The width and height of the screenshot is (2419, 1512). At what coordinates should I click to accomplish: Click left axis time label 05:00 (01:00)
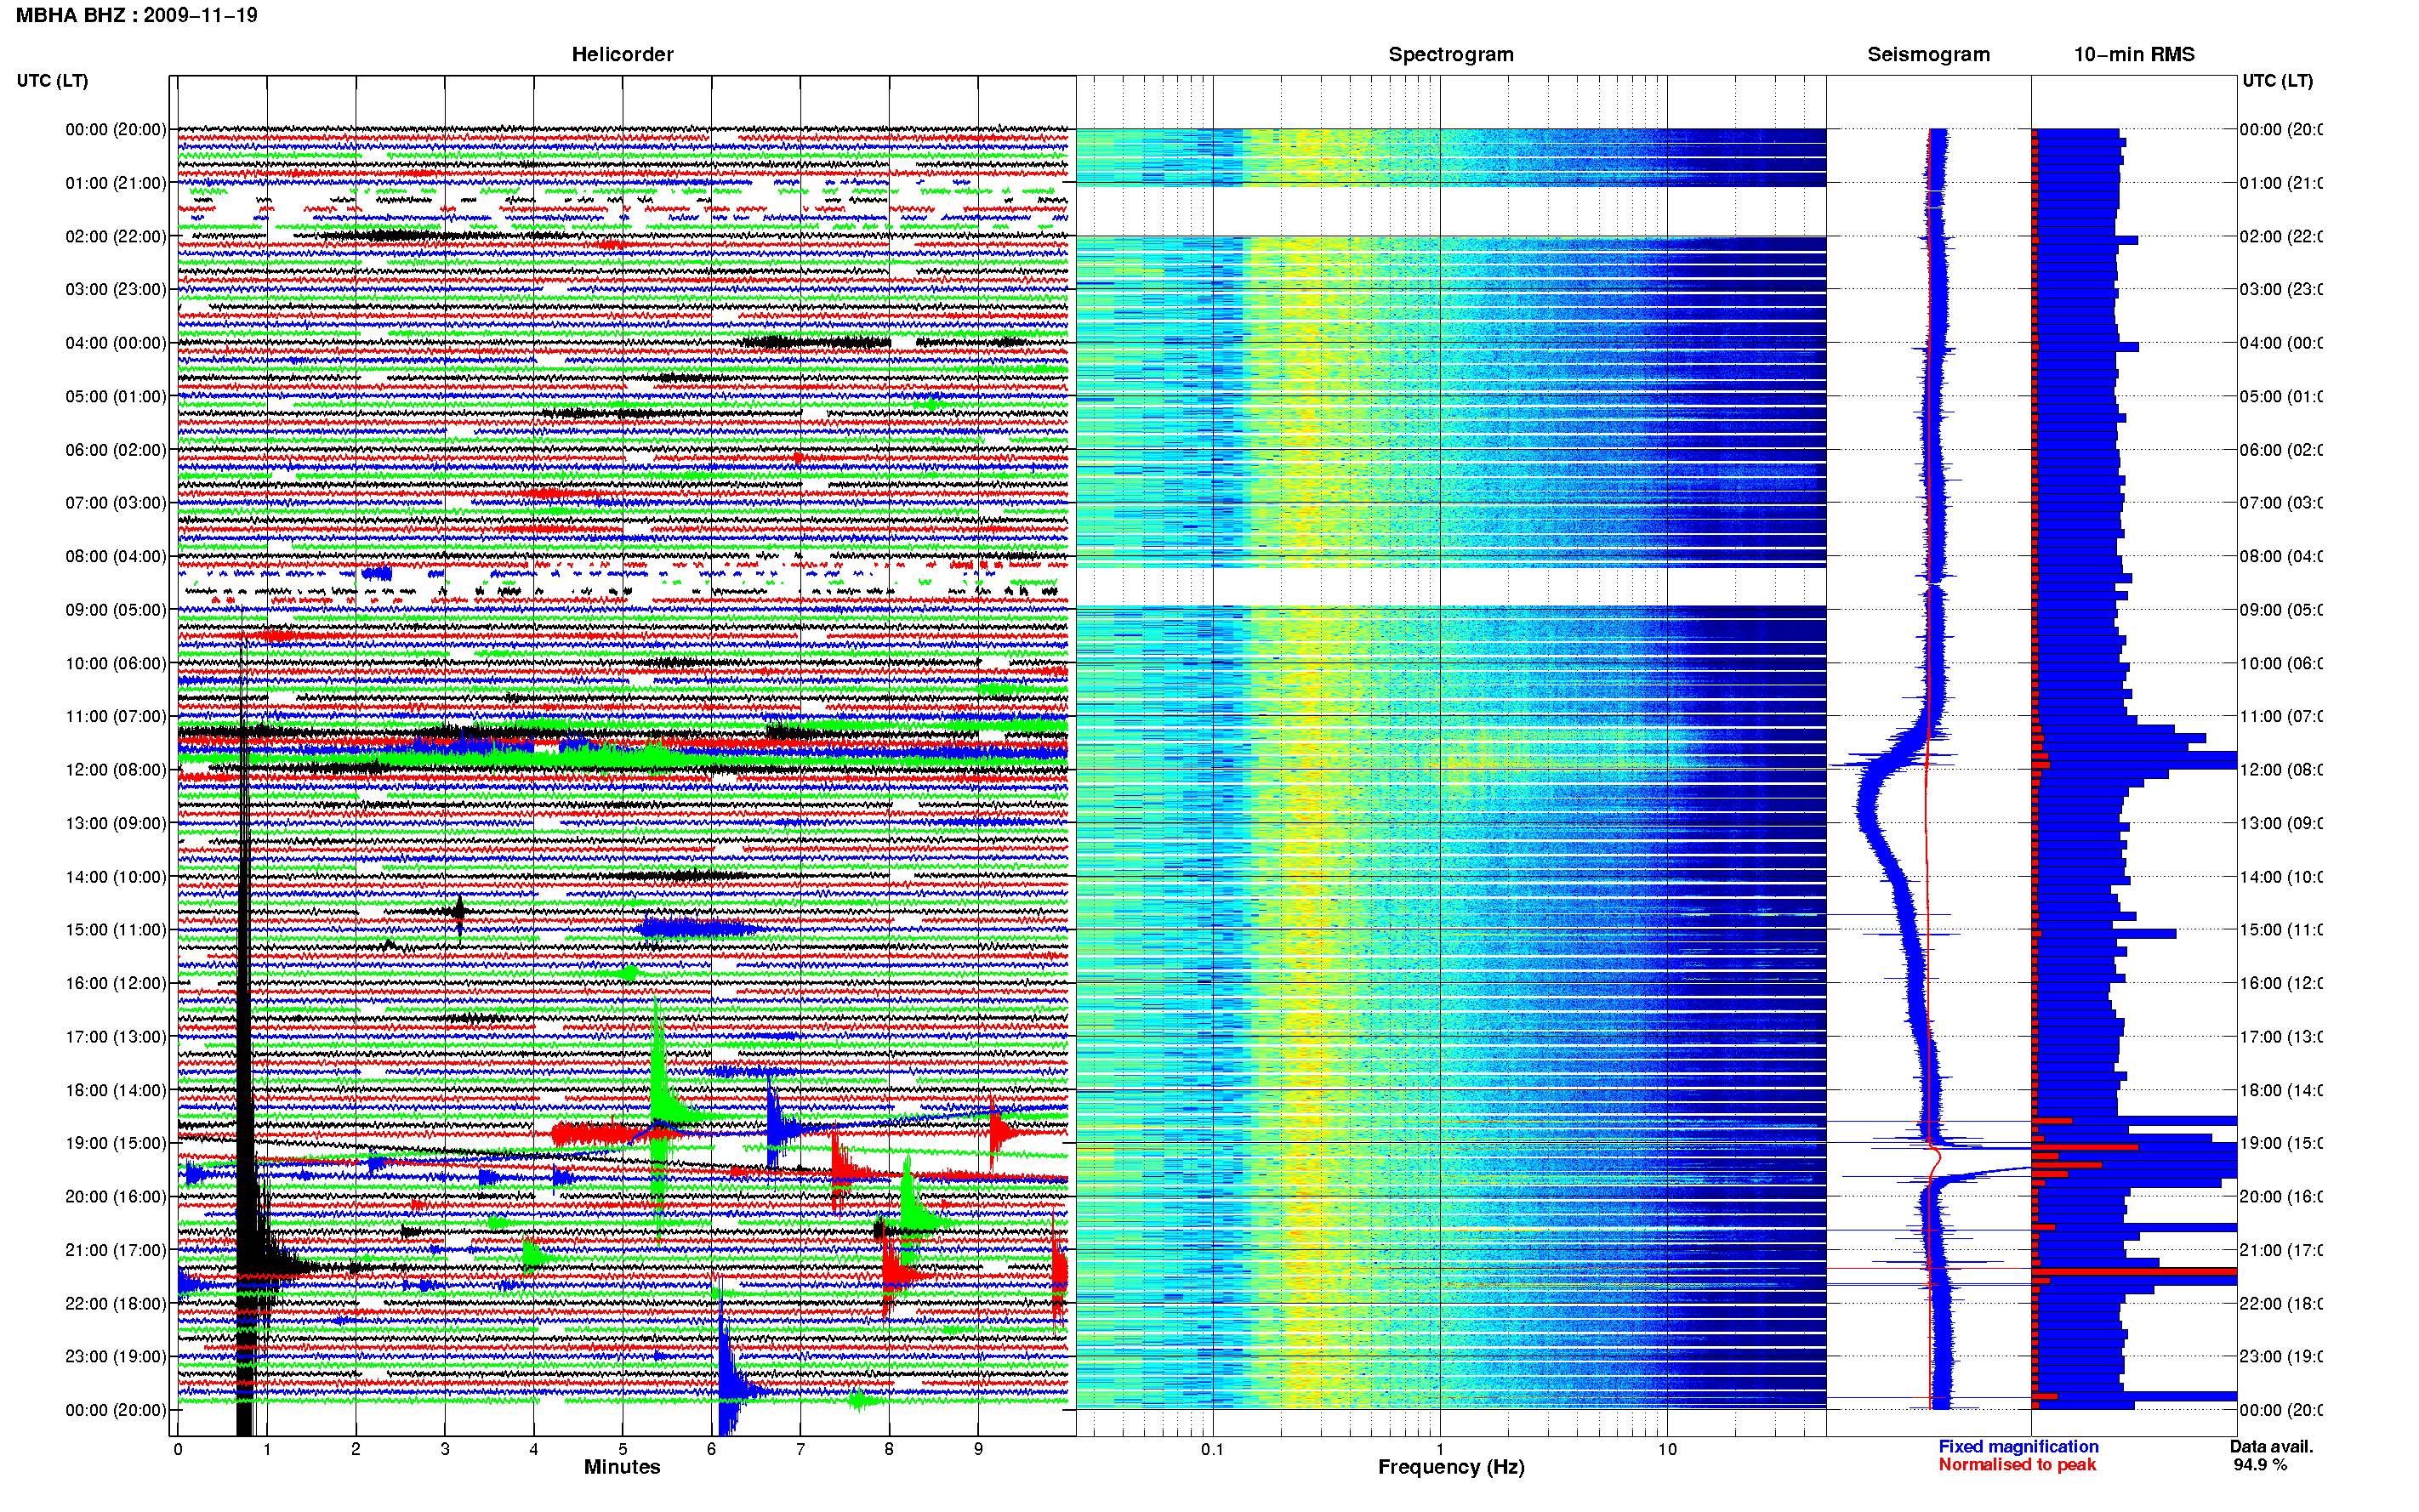point(116,396)
